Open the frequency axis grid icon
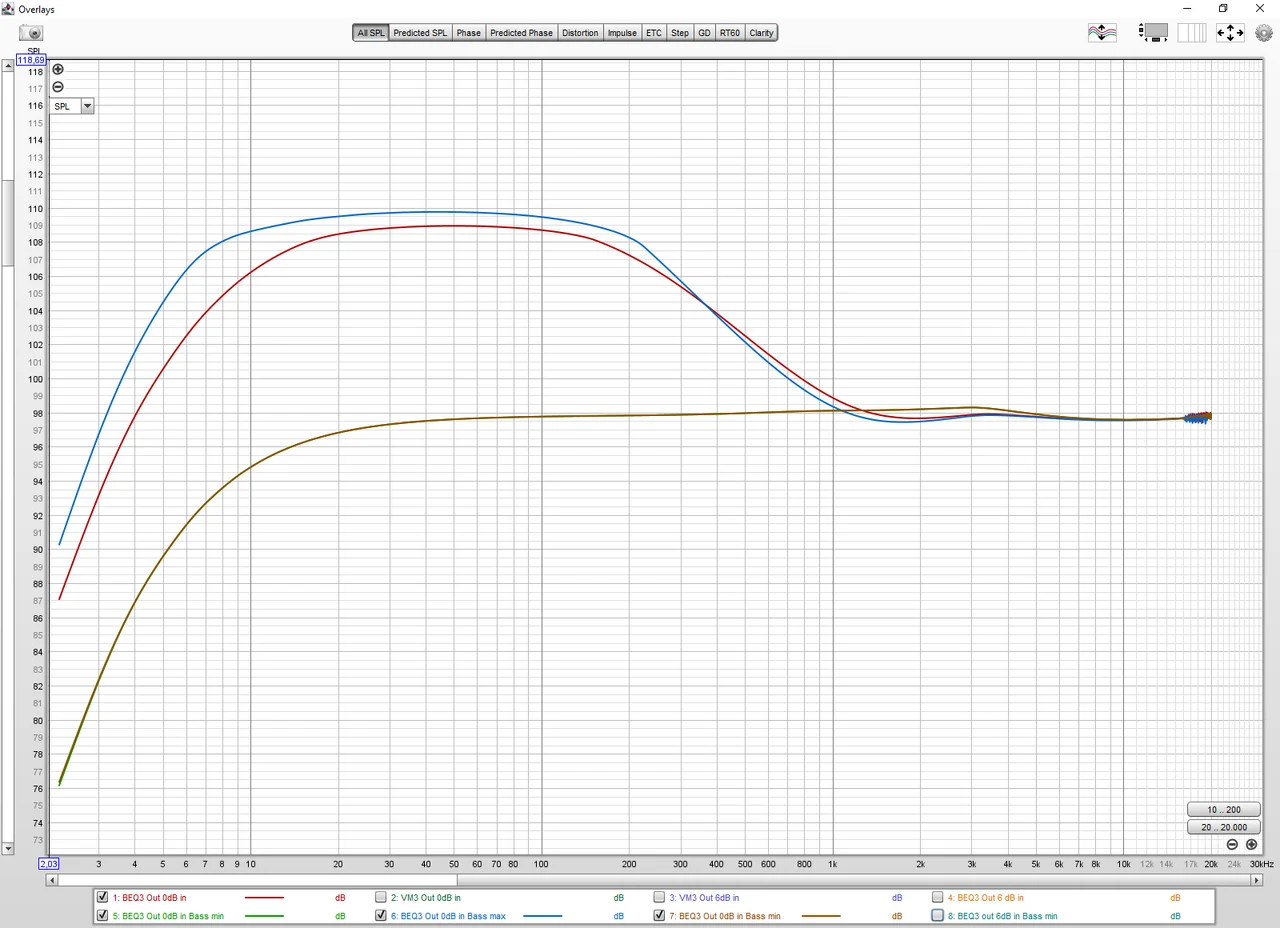Screen dimensions: 1280x928 (1191, 33)
